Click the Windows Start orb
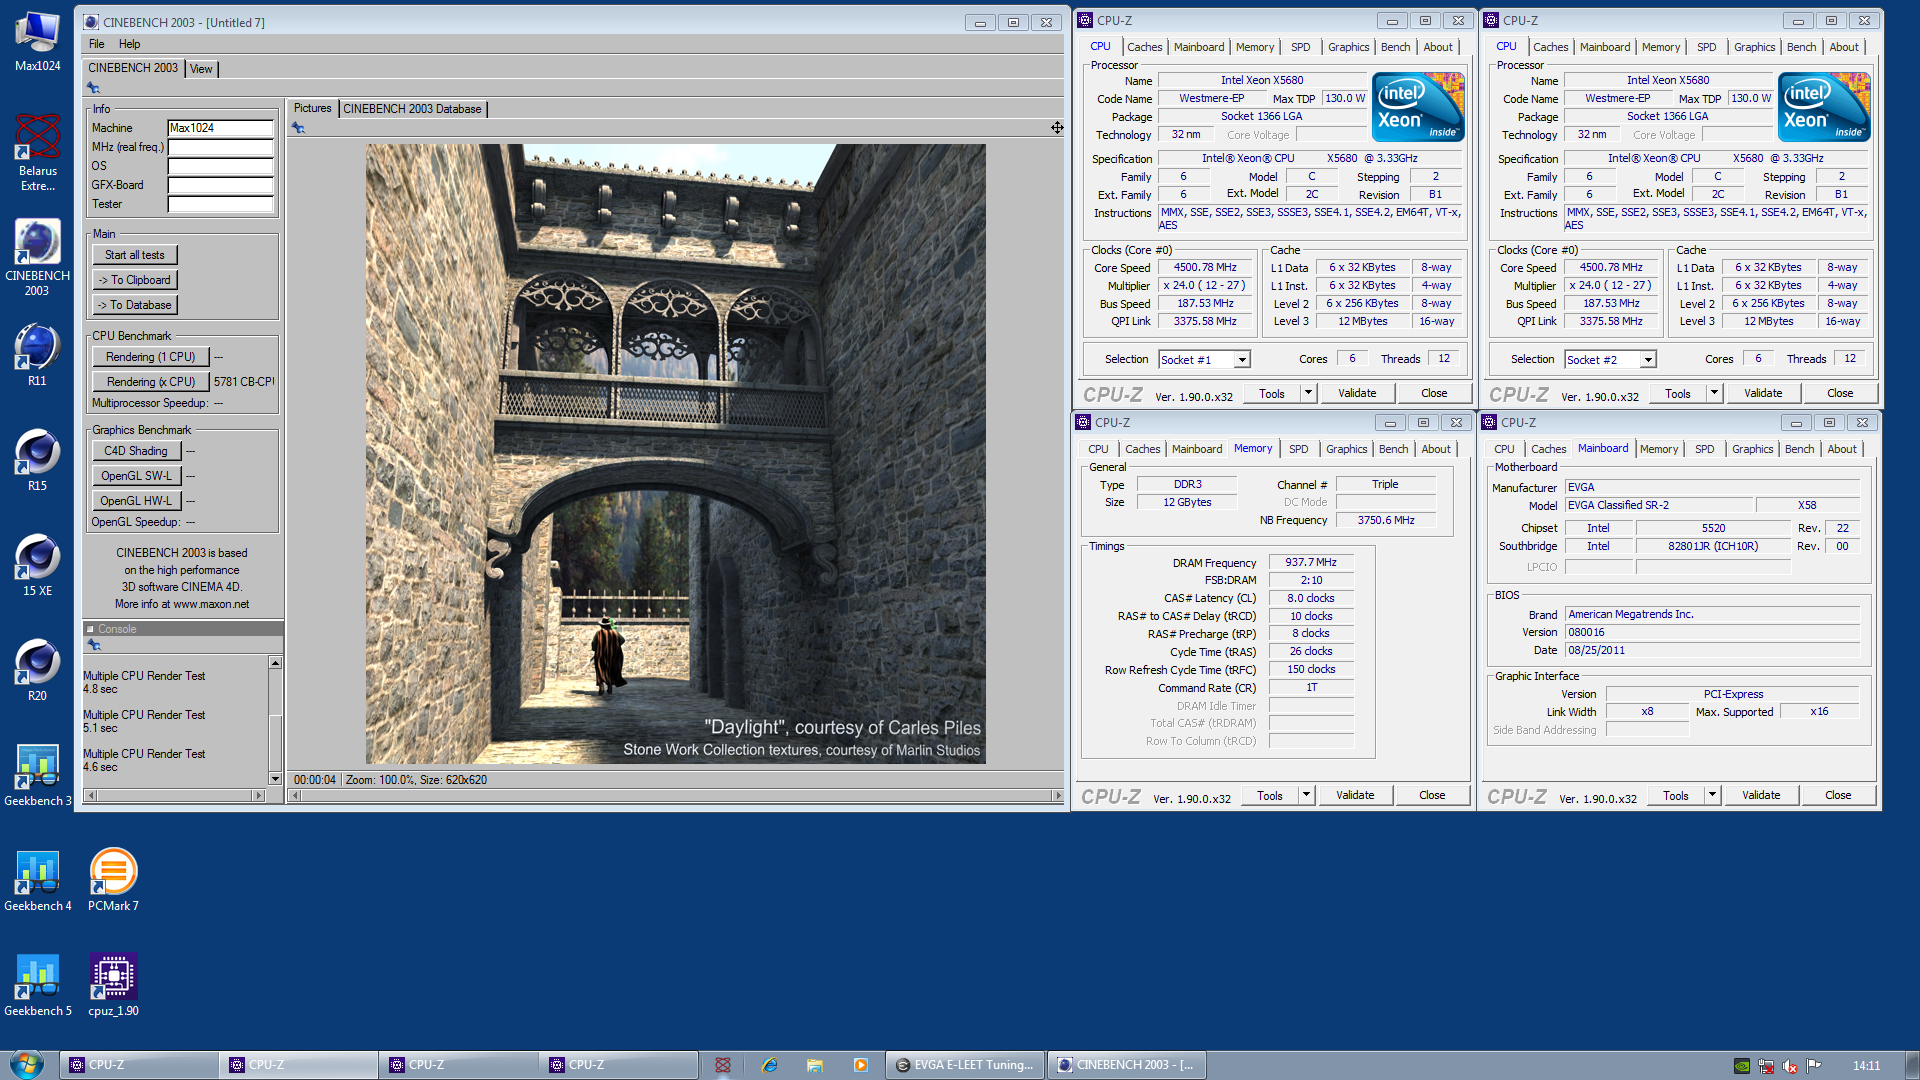 [27, 1064]
